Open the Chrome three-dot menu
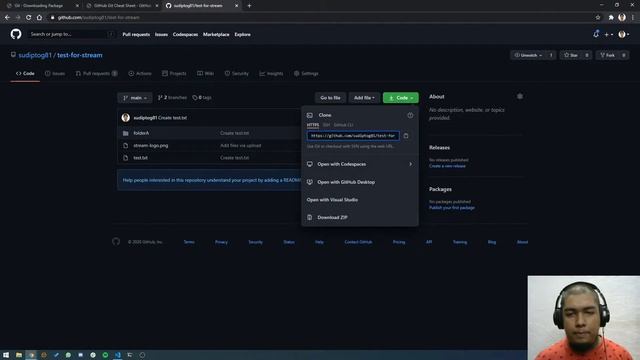This screenshot has height=360, width=640. tap(633, 17)
